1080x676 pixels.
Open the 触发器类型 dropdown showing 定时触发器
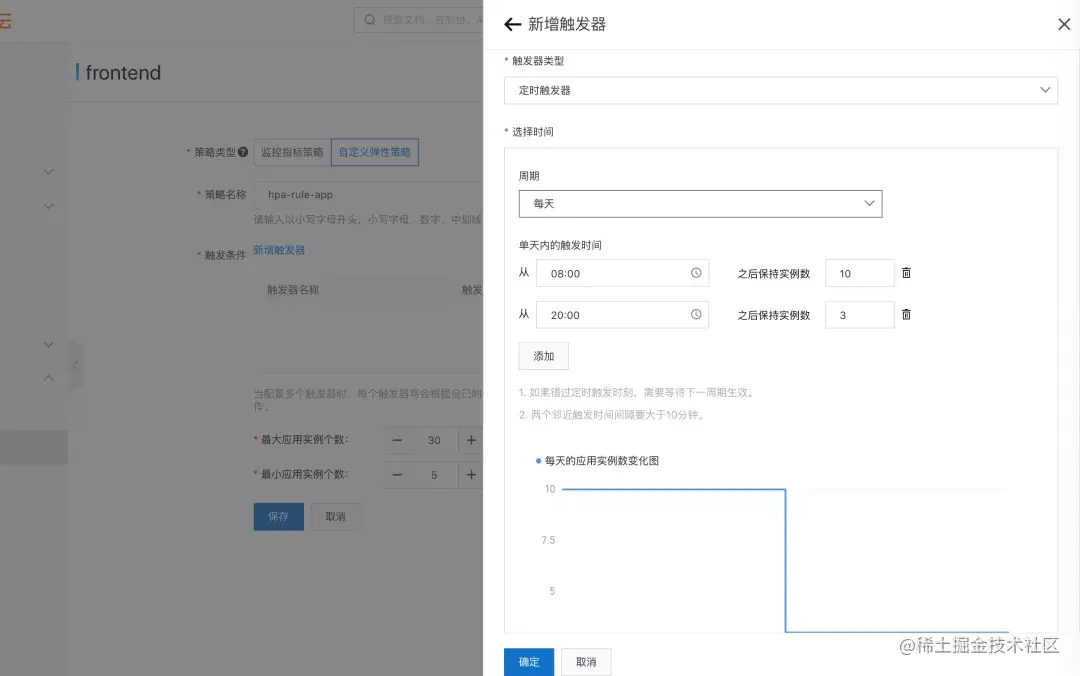[x=780, y=90]
